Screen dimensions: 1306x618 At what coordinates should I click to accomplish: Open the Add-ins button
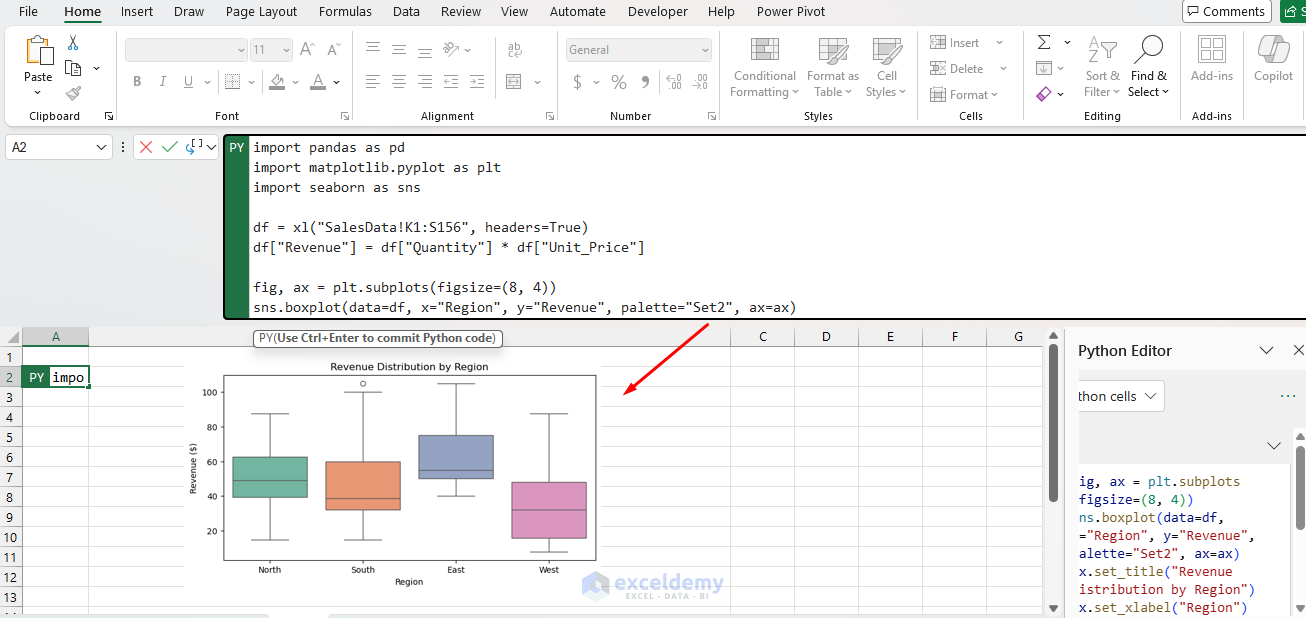click(x=1212, y=60)
